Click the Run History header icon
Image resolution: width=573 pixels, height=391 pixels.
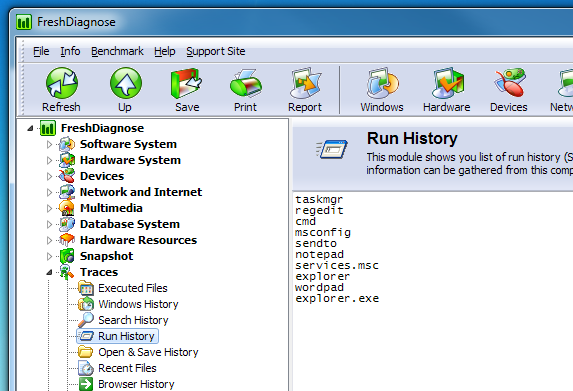click(x=332, y=149)
